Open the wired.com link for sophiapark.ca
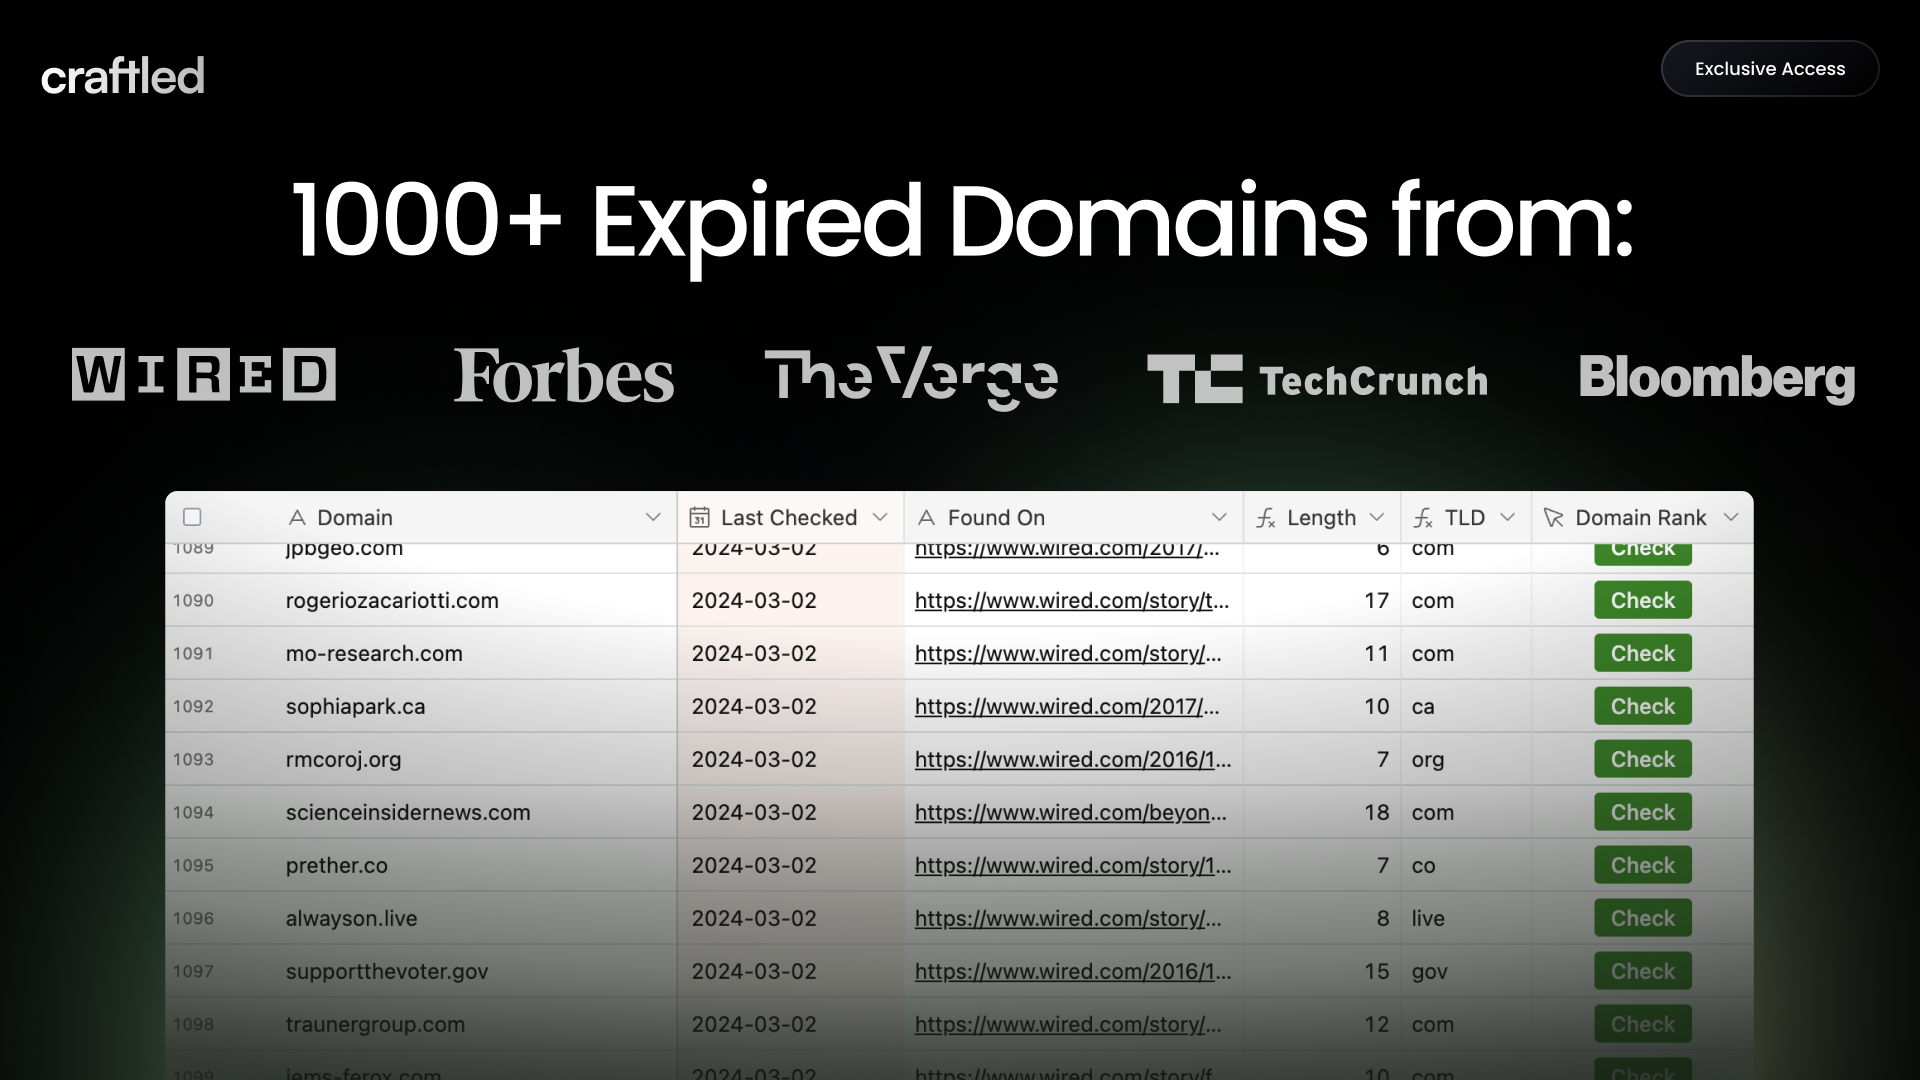The image size is (1920, 1080). click(x=1066, y=707)
